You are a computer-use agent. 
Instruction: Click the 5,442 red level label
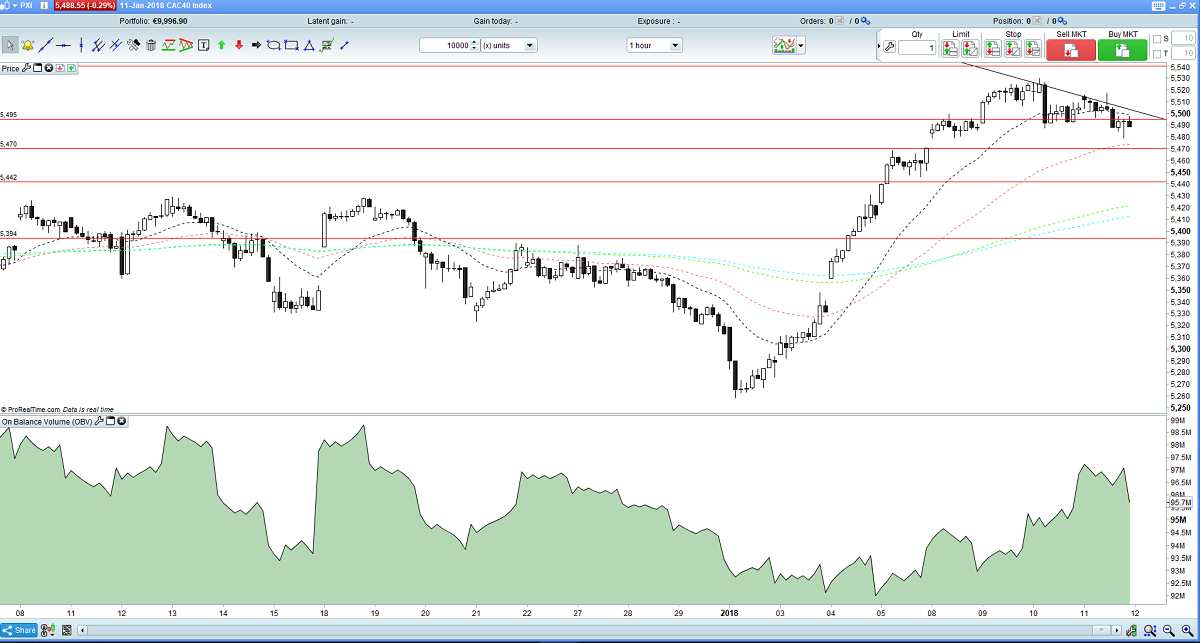coord(9,177)
